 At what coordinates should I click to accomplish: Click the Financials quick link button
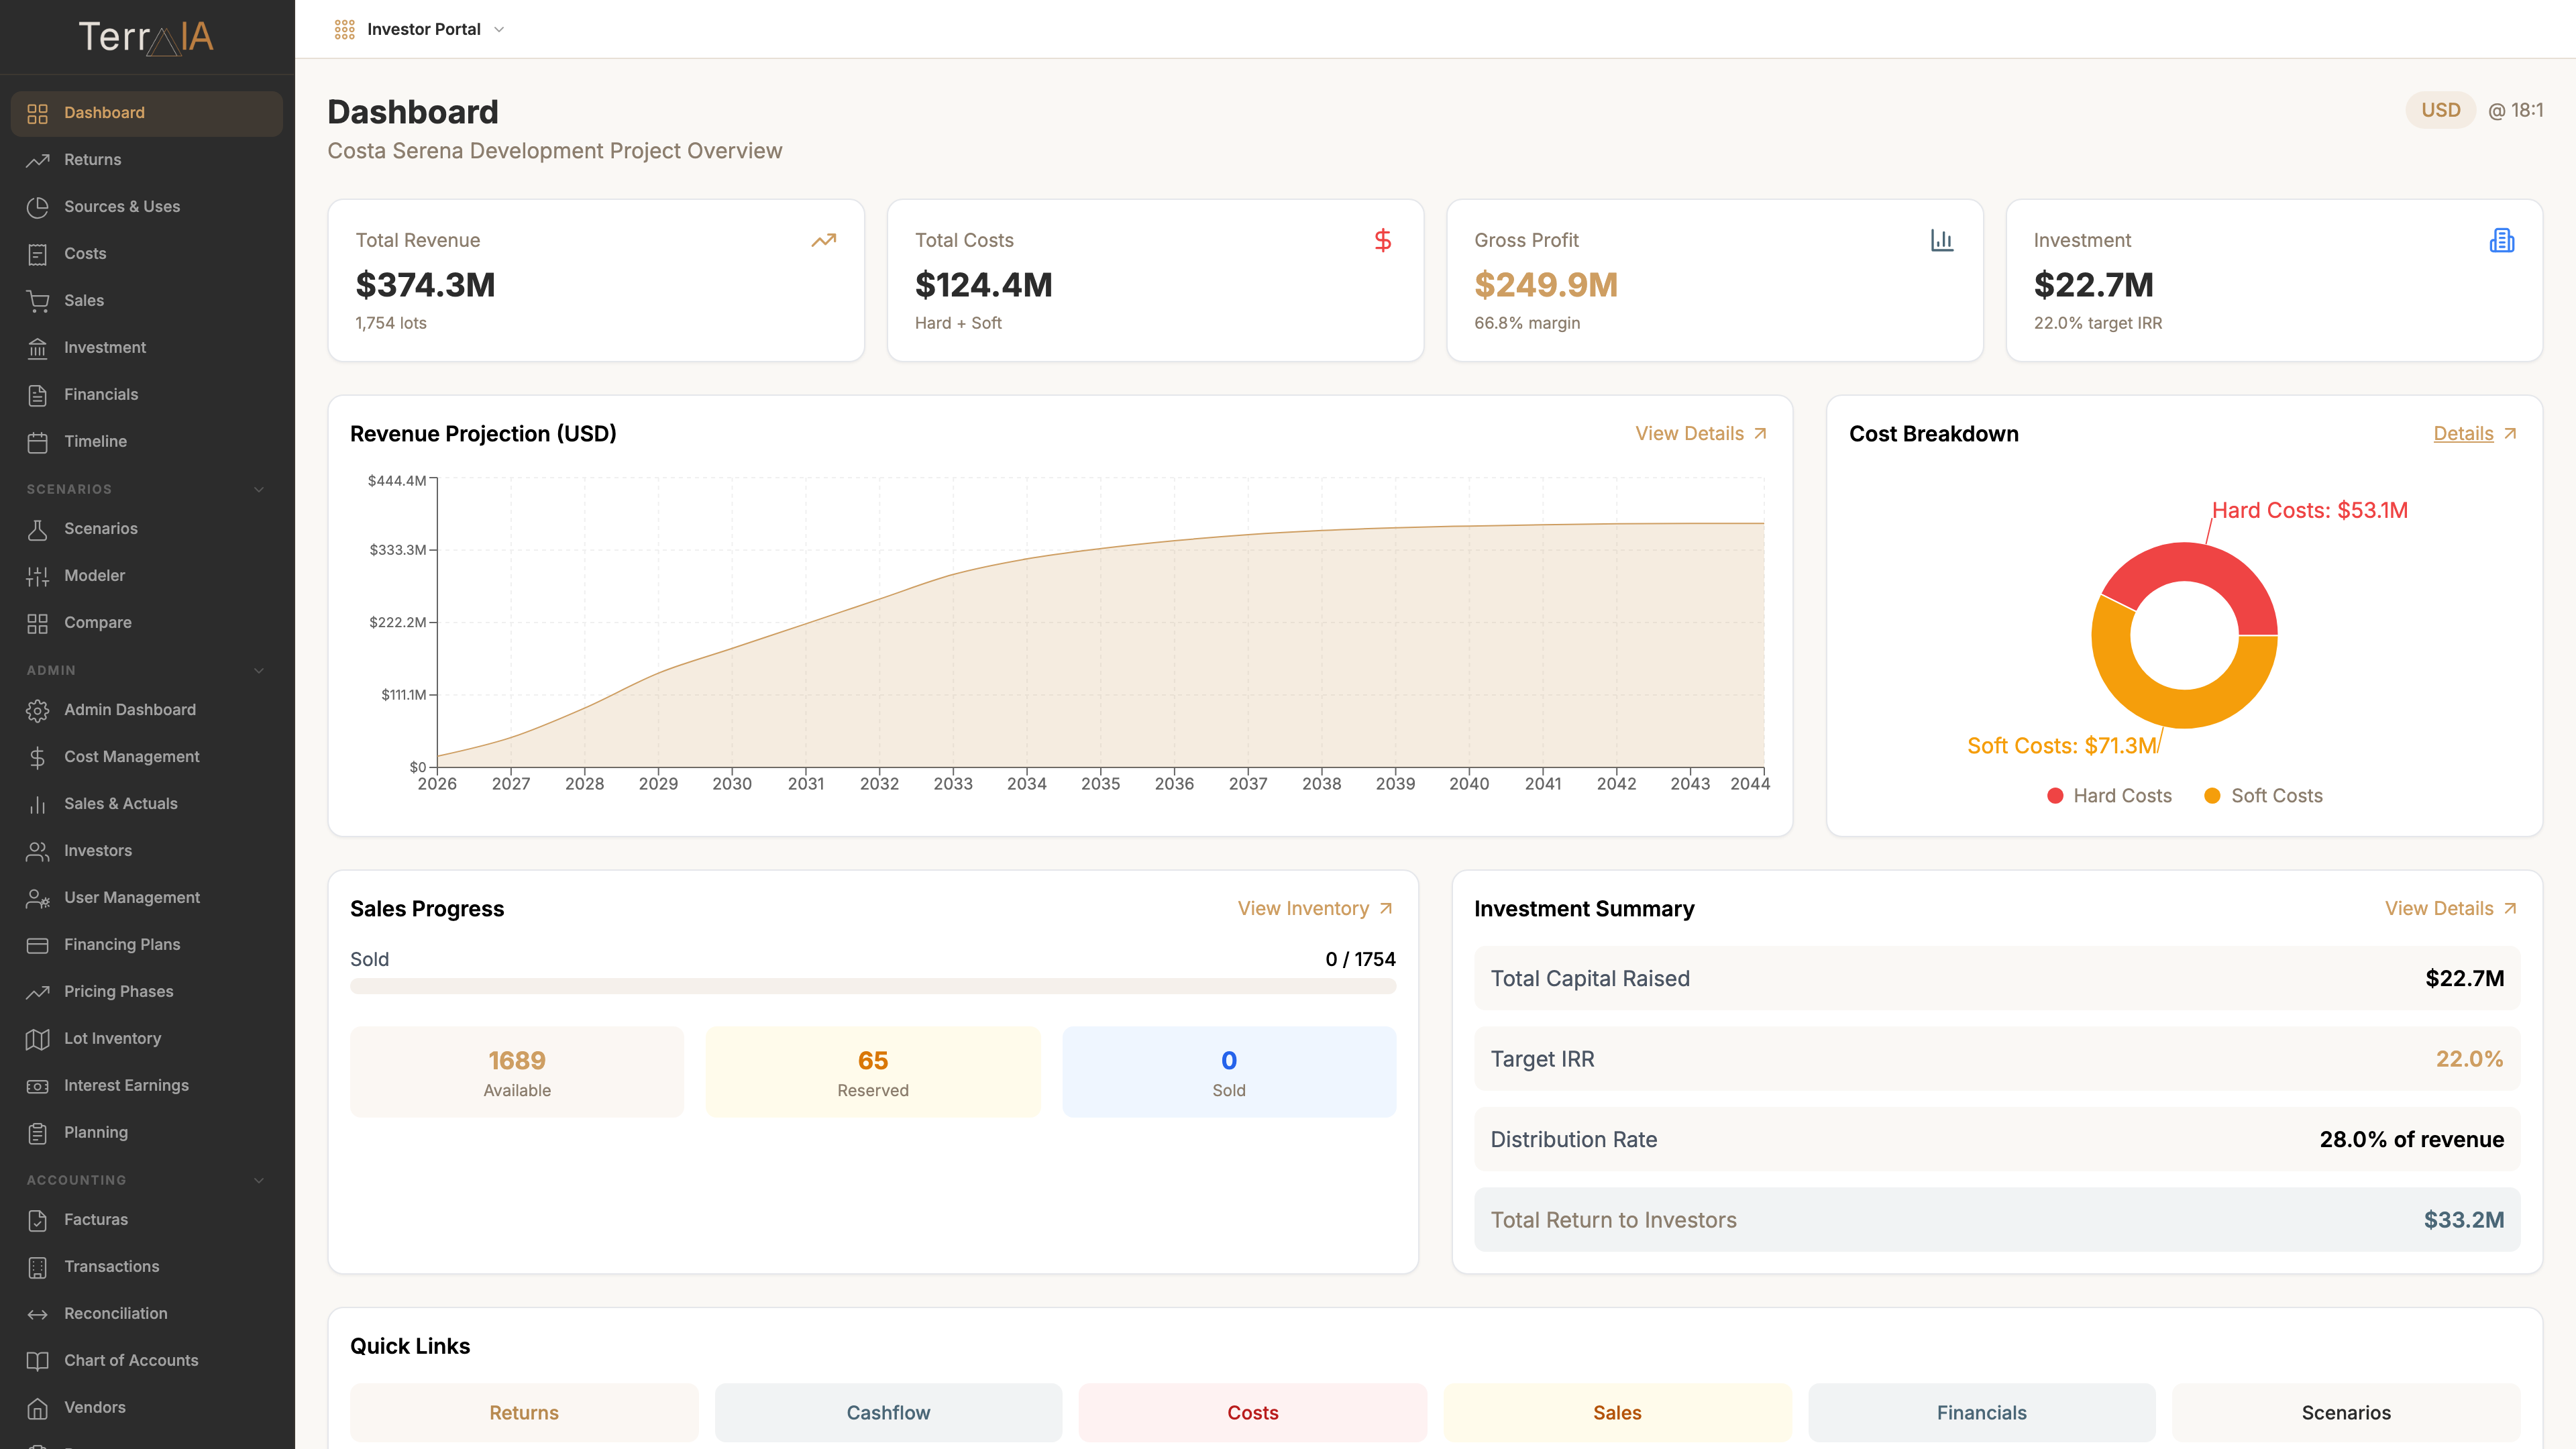1982,1413
